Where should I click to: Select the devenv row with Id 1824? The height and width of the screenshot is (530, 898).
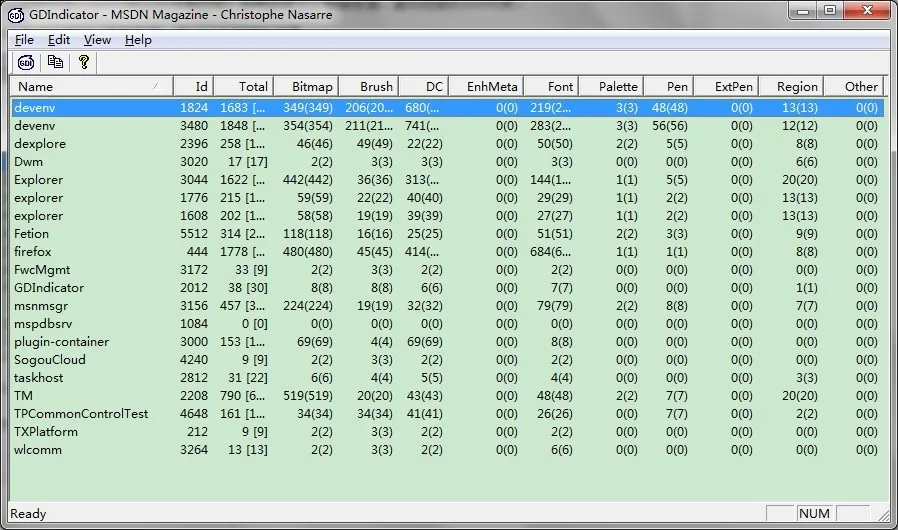tap(448, 108)
